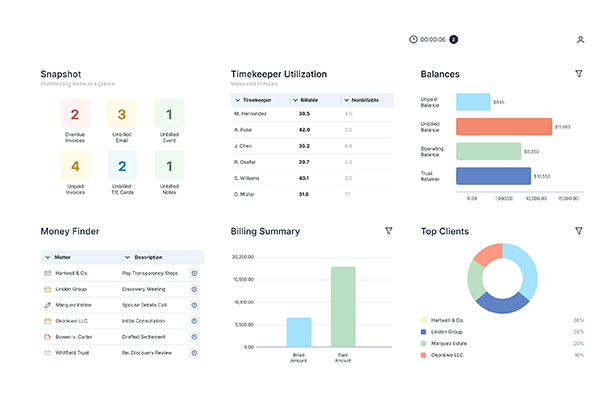Click the 42.0 billable hours value

tap(304, 130)
